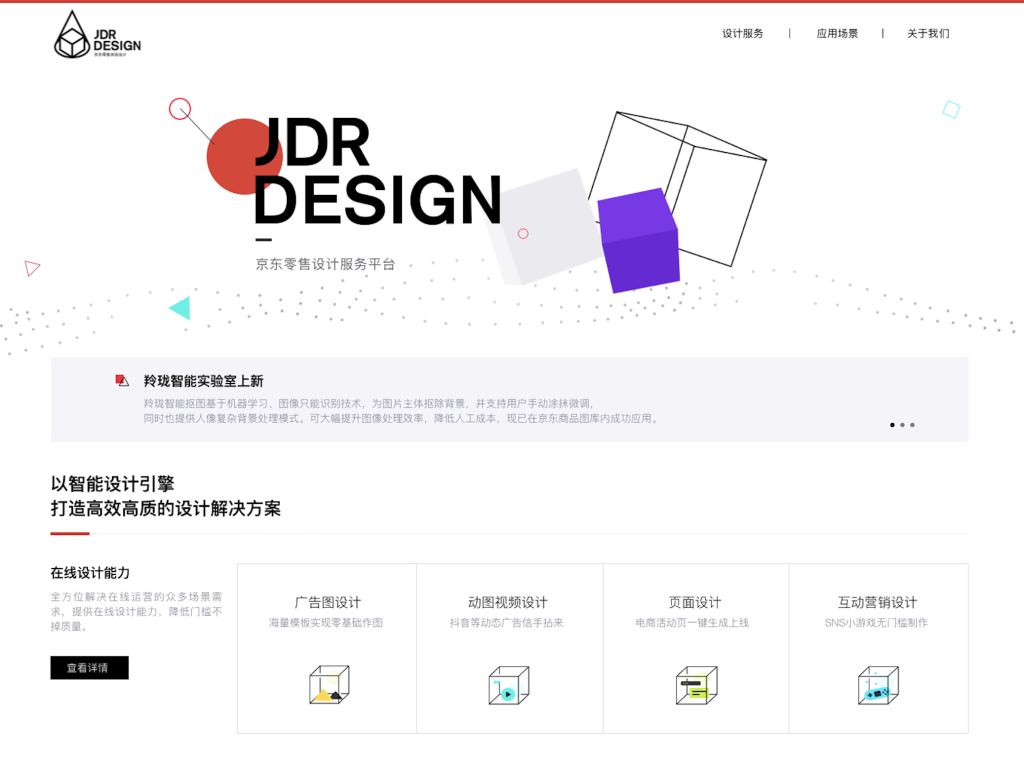The width and height of the screenshot is (1024, 765).
Task: Click the 查看详情 button
Action: [x=89, y=668]
